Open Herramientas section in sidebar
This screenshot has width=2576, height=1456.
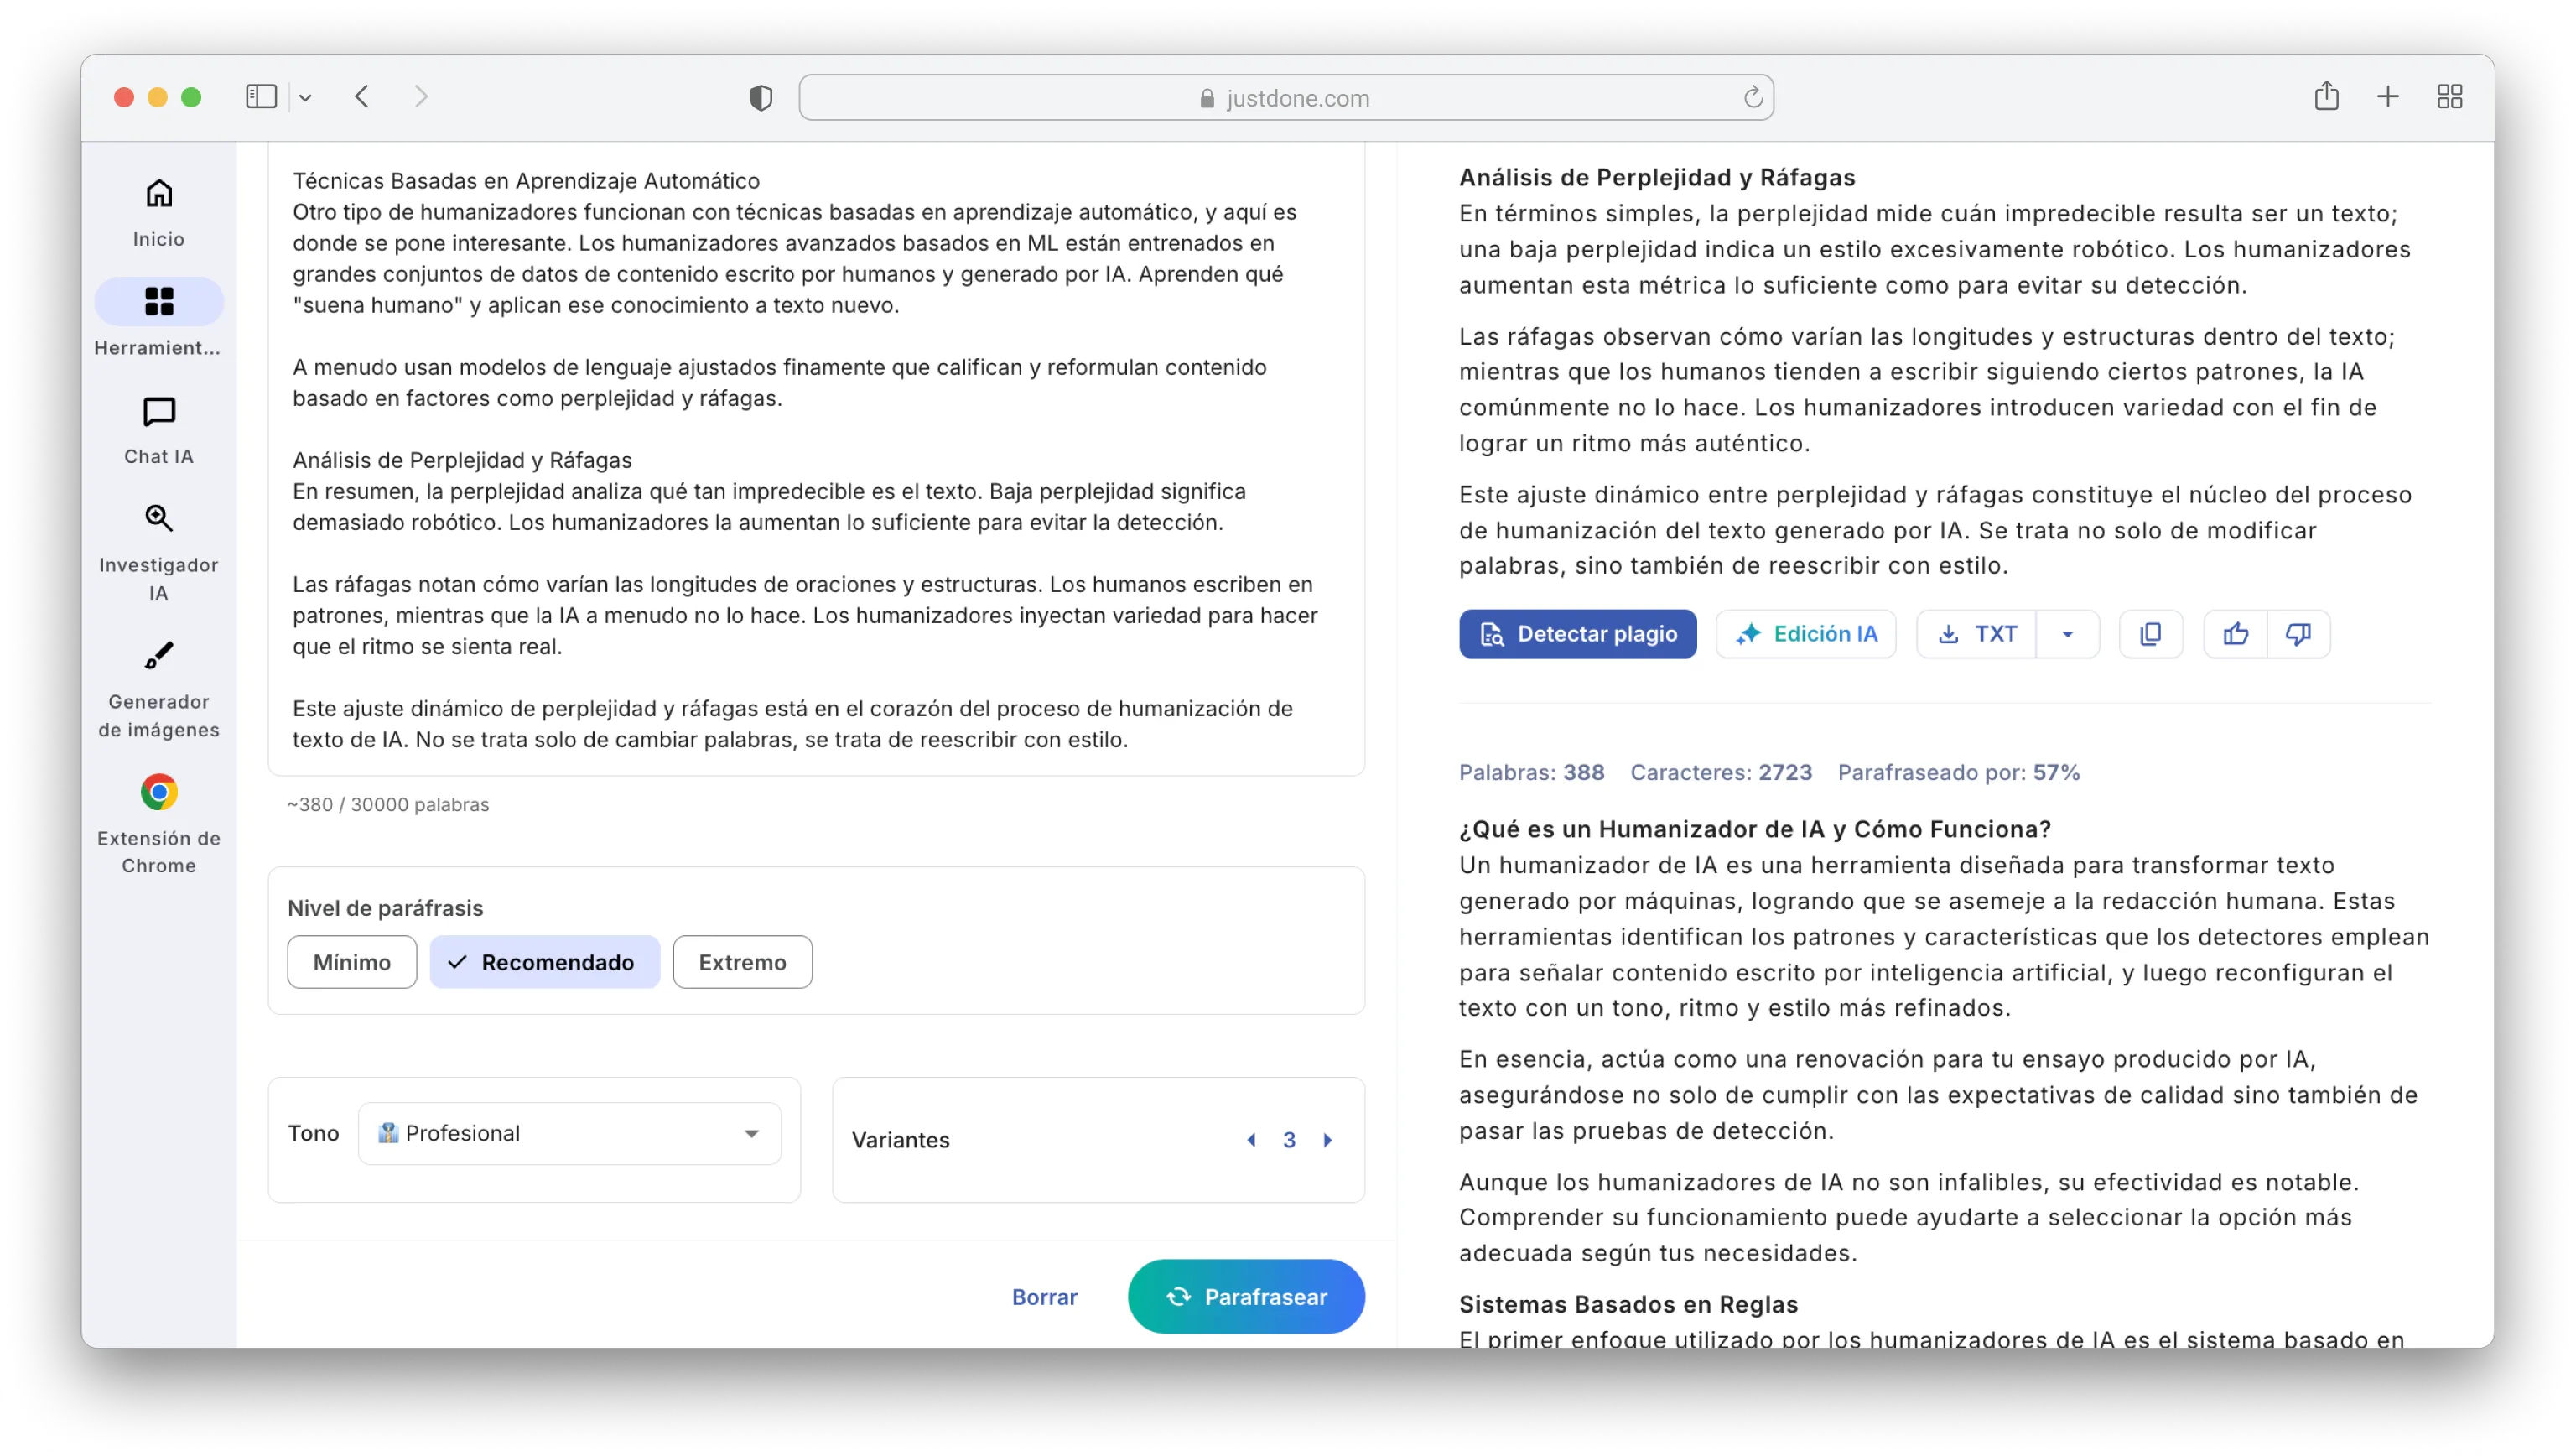pos(159,318)
